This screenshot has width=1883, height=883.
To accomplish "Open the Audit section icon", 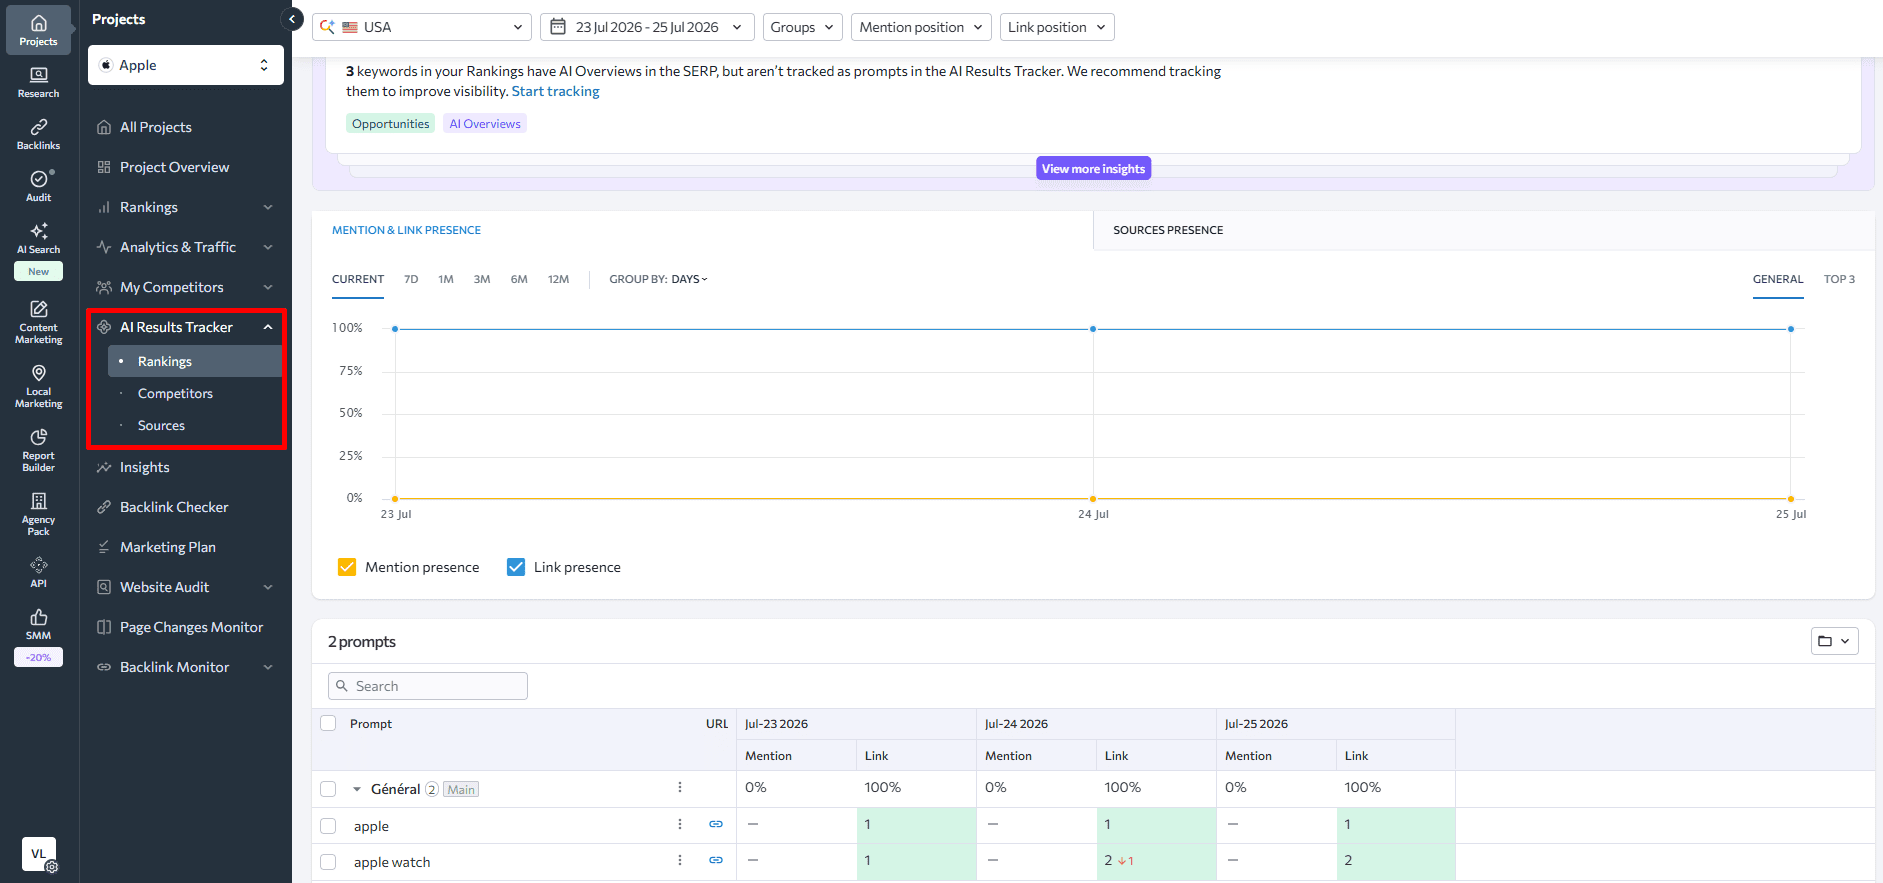I will (x=38, y=186).
